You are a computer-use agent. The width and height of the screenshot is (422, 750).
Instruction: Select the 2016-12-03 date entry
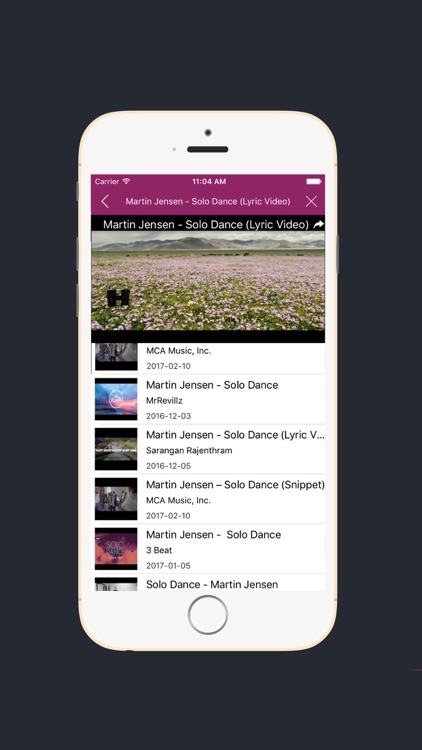point(168,416)
